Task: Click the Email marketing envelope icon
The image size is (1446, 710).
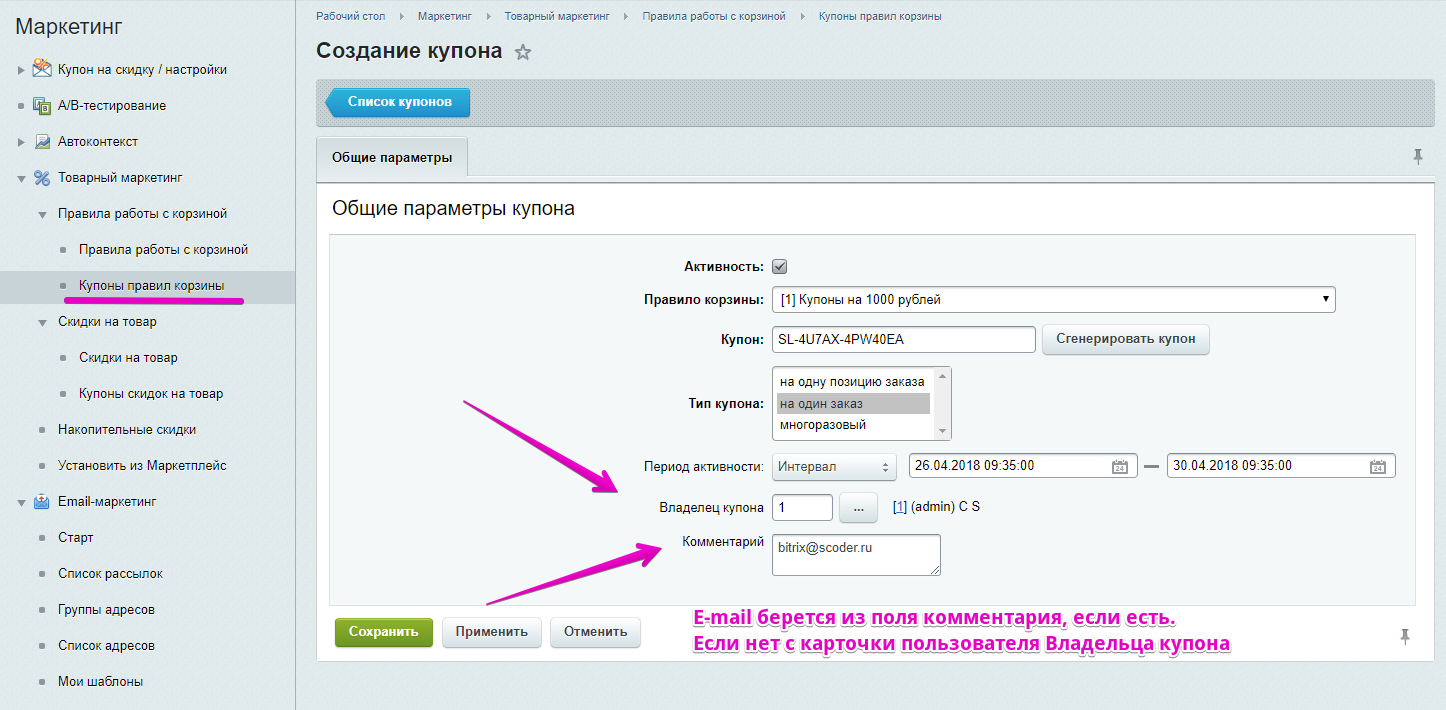Action: click(42, 501)
